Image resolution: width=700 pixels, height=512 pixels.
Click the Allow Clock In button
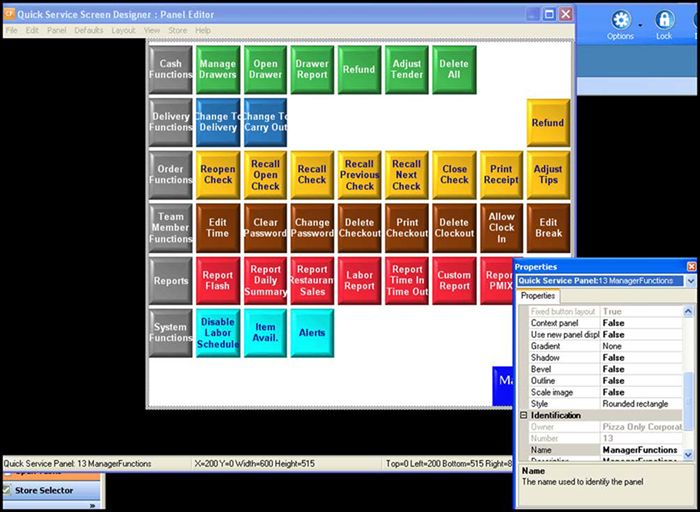point(501,228)
